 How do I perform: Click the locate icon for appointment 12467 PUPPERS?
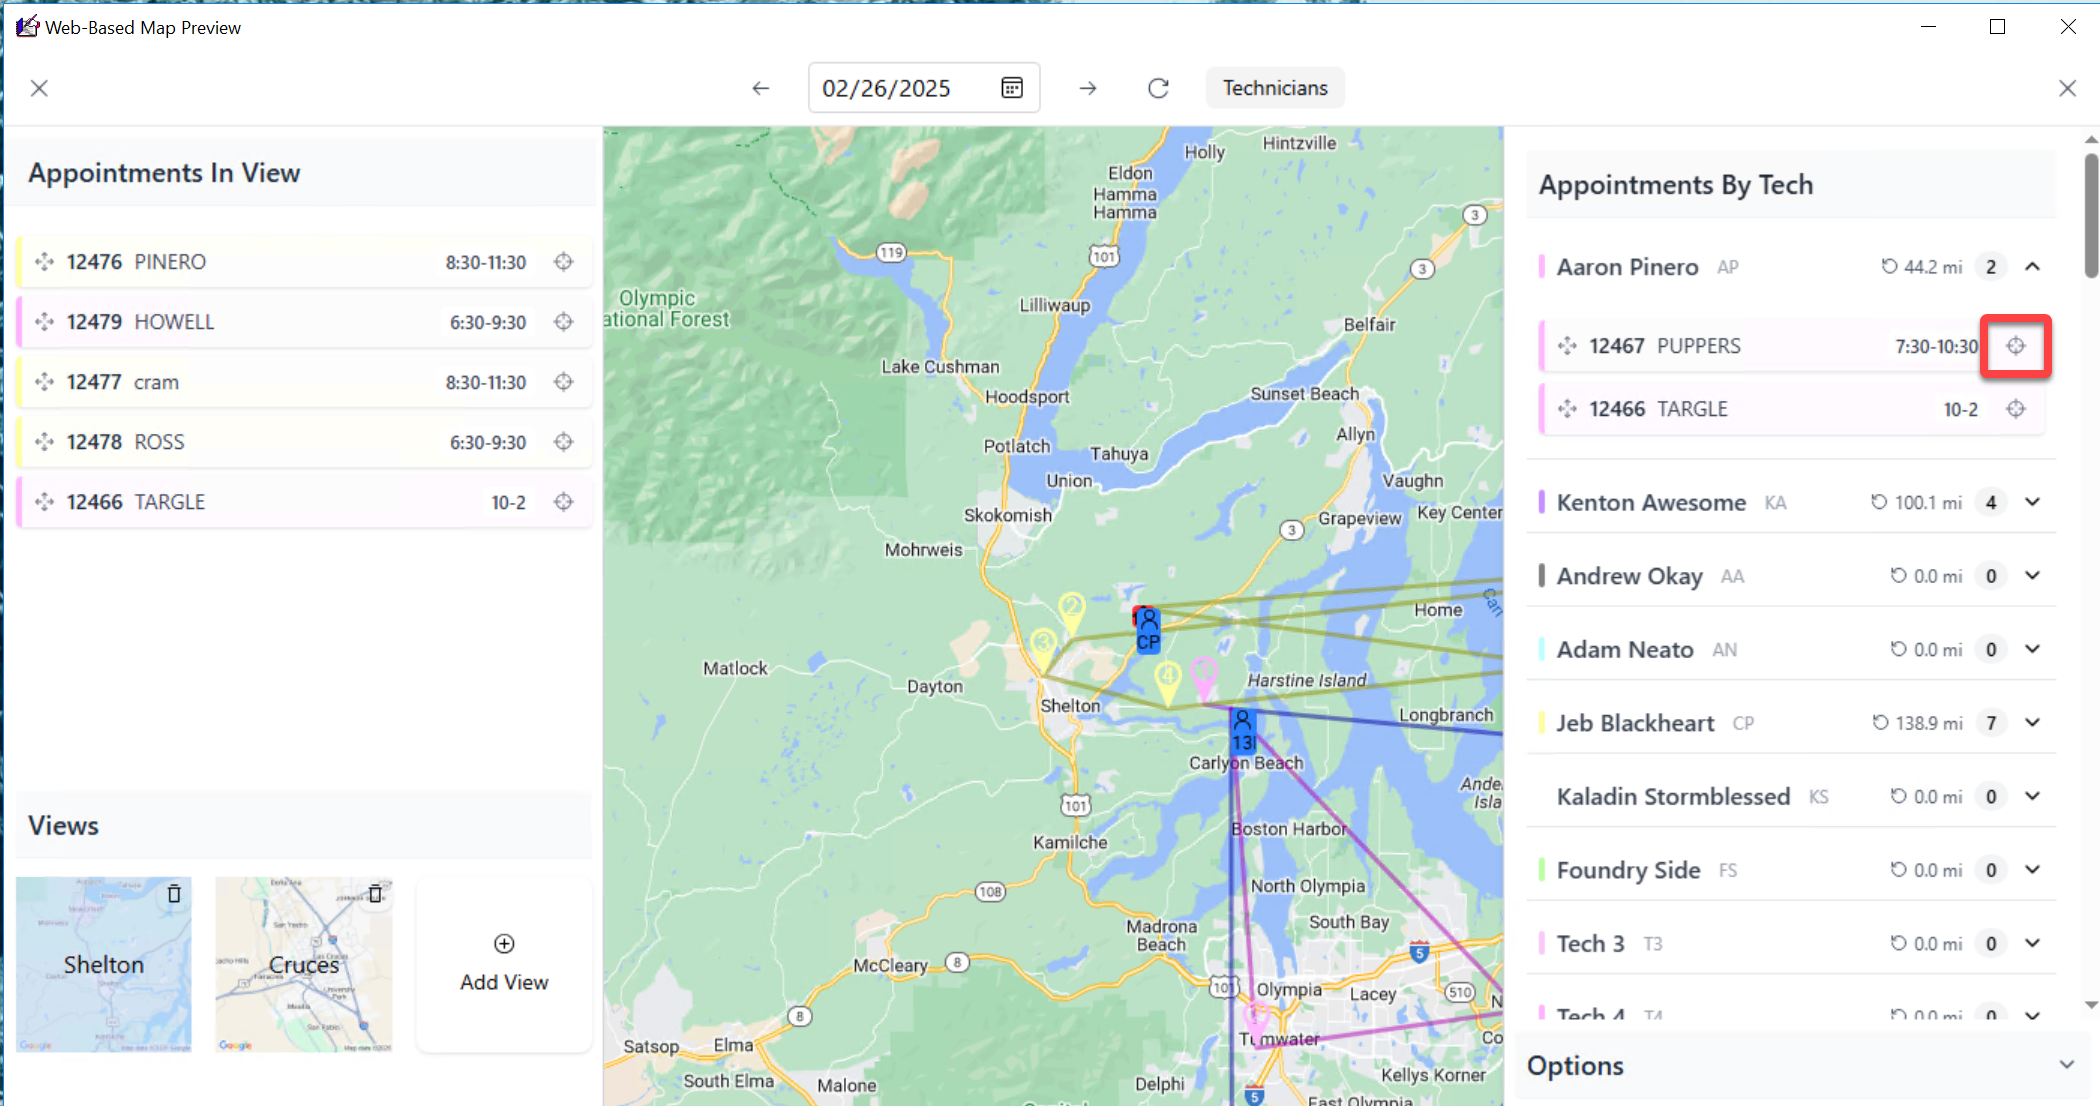click(2015, 346)
